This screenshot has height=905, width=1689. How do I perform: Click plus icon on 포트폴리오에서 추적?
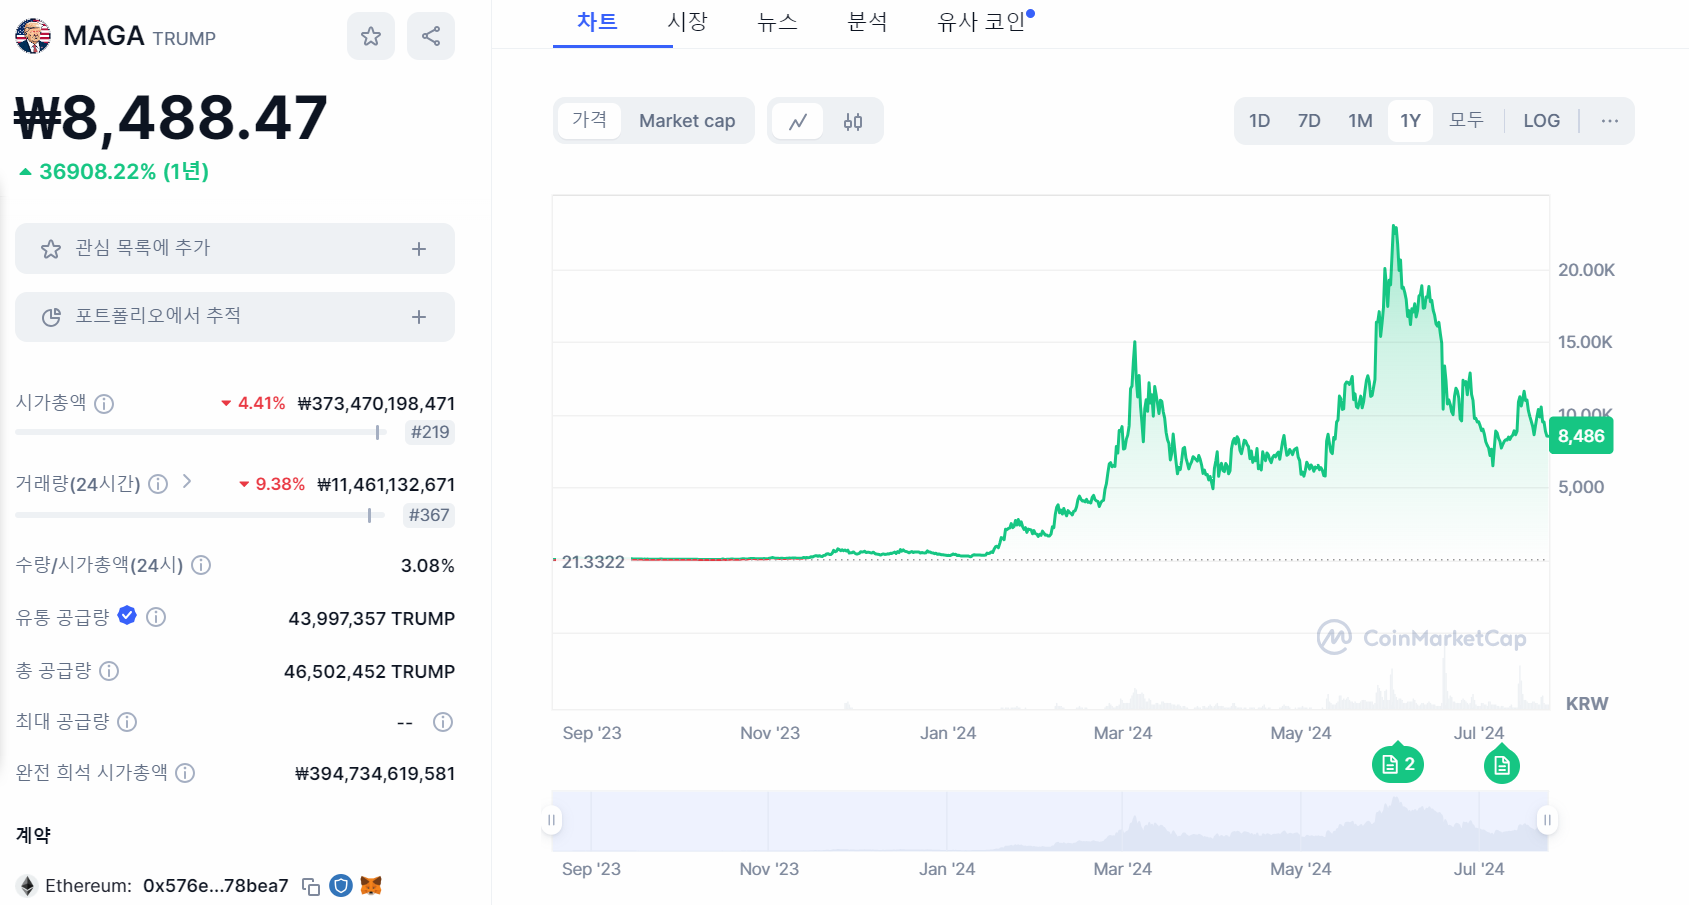click(x=419, y=317)
